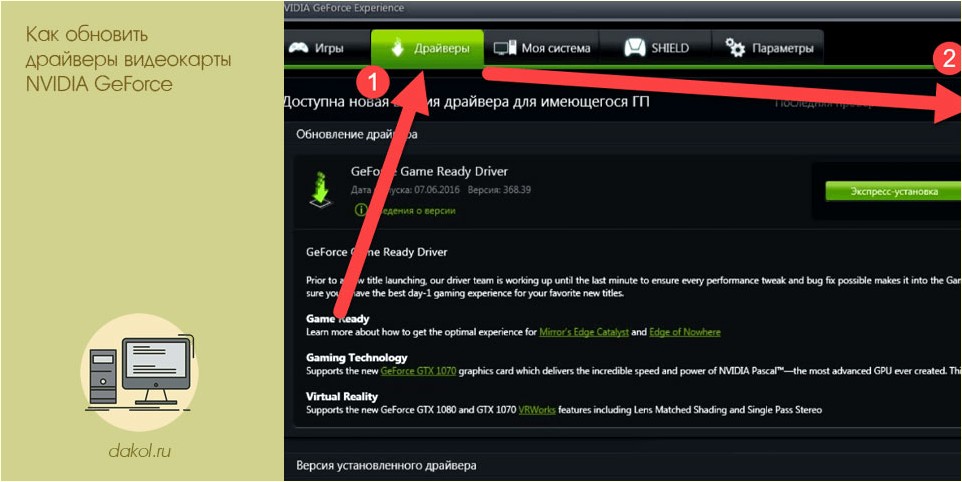This screenshot has height=482, width=962.
Task: Click the gears icon on Параметры tab
Action: (735, 48)
